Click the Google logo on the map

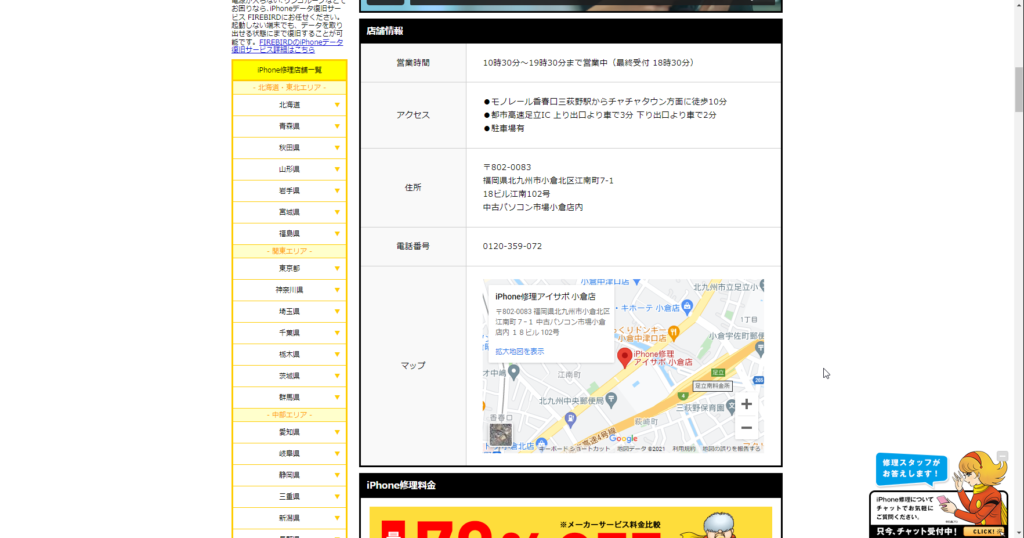pos(623,439)
